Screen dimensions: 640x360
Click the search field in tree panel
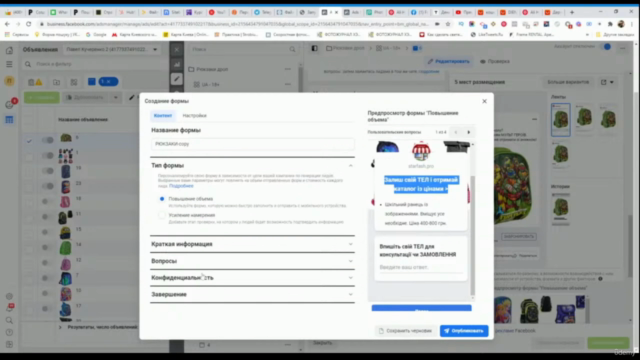(x=244, y=49)
